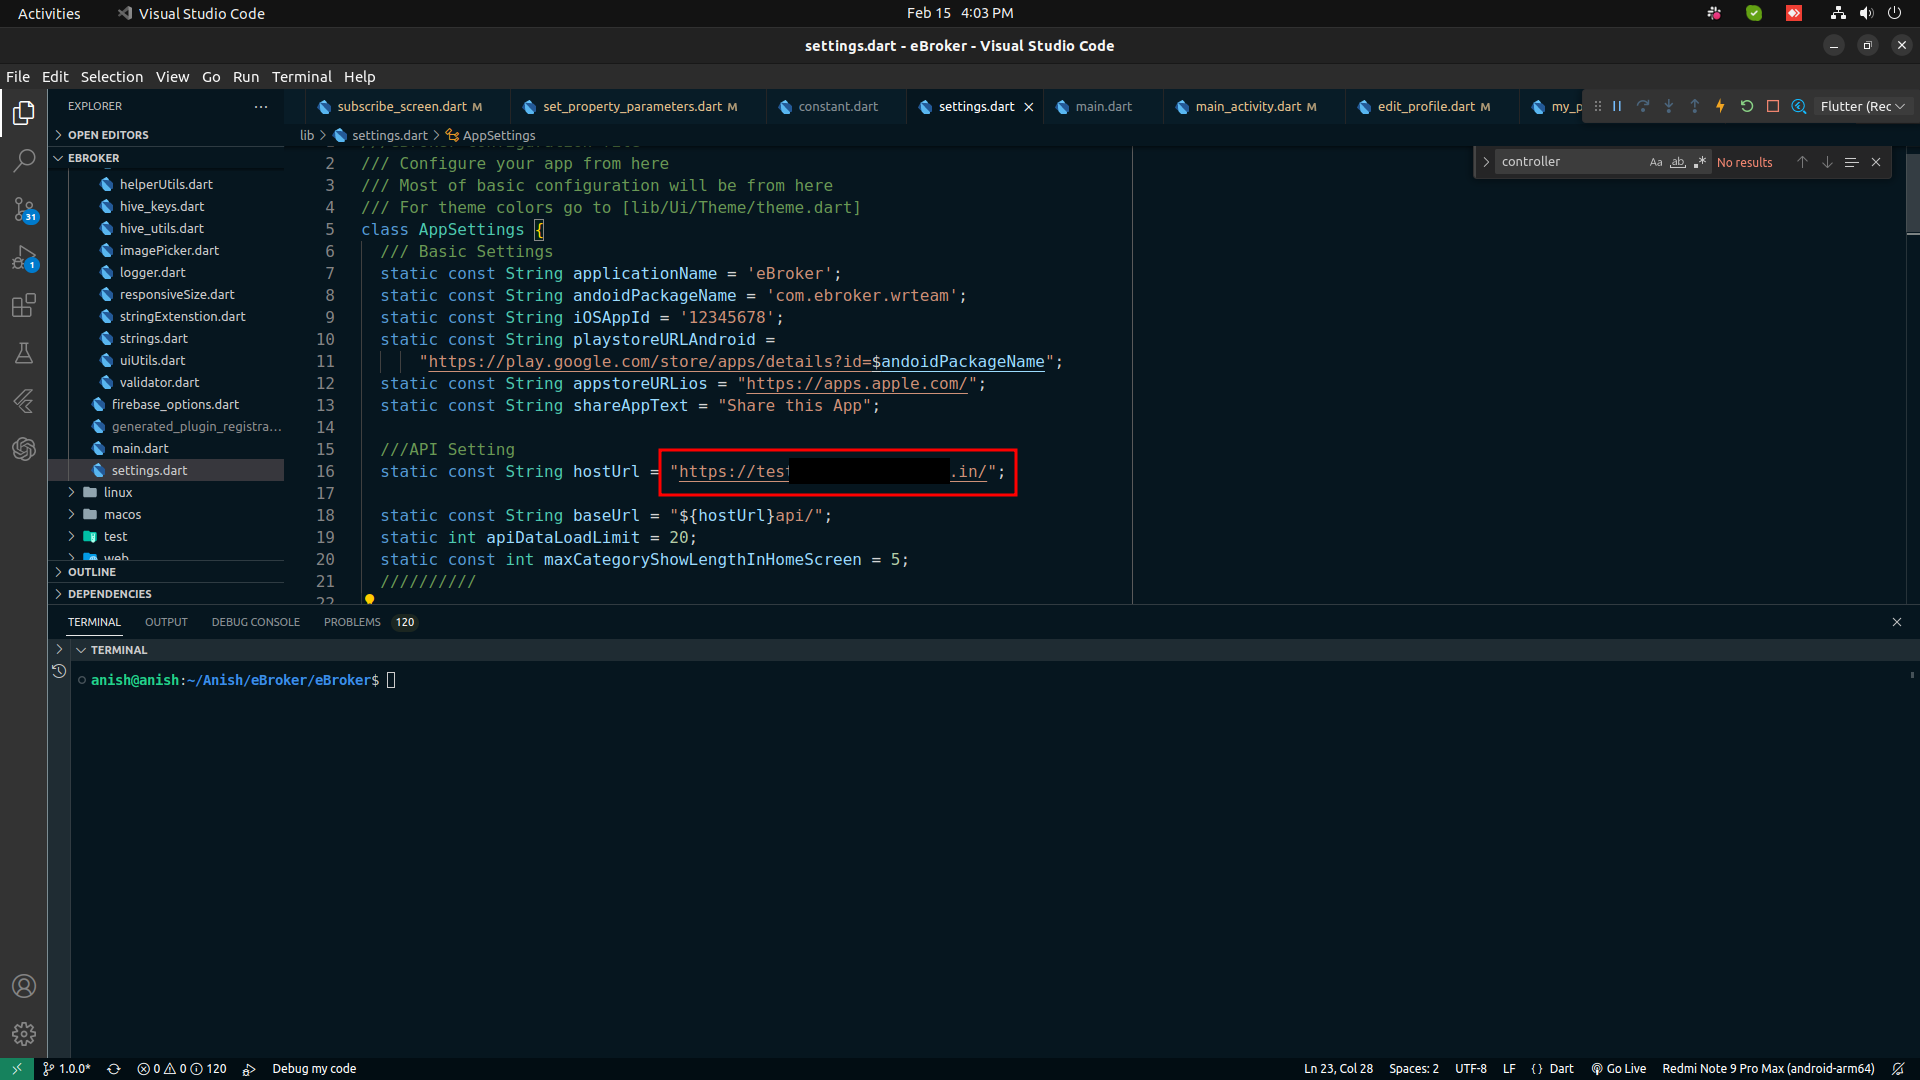The height and width of the screenshot is (1080, 1920).
Task: Toggle Match Whole Word in find widget
Action: tap(1678, 162)
